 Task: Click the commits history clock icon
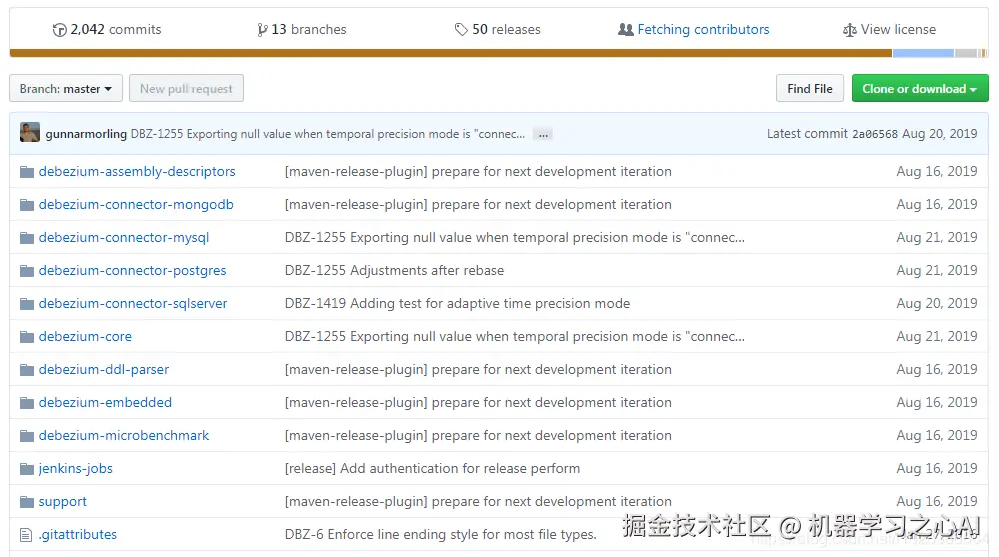coord(59,30)
